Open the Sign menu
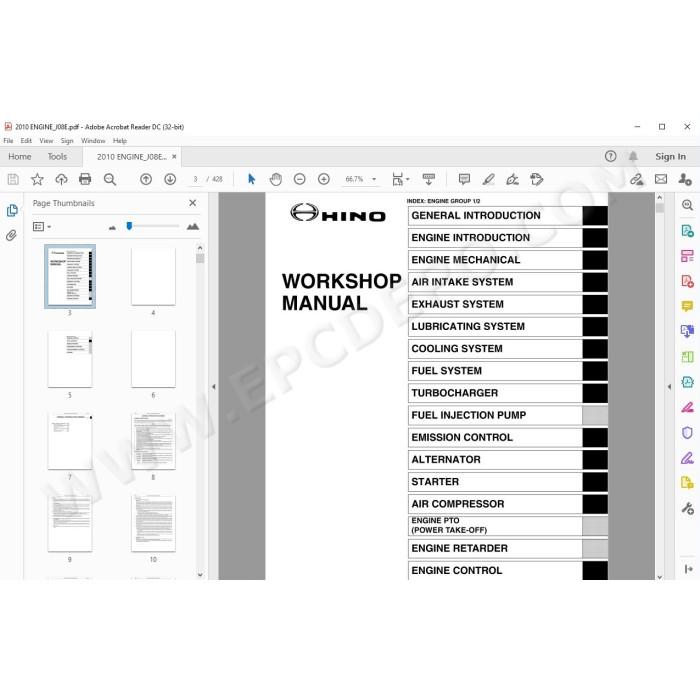This screenshot has width=700, height=700. coord(67,141)
